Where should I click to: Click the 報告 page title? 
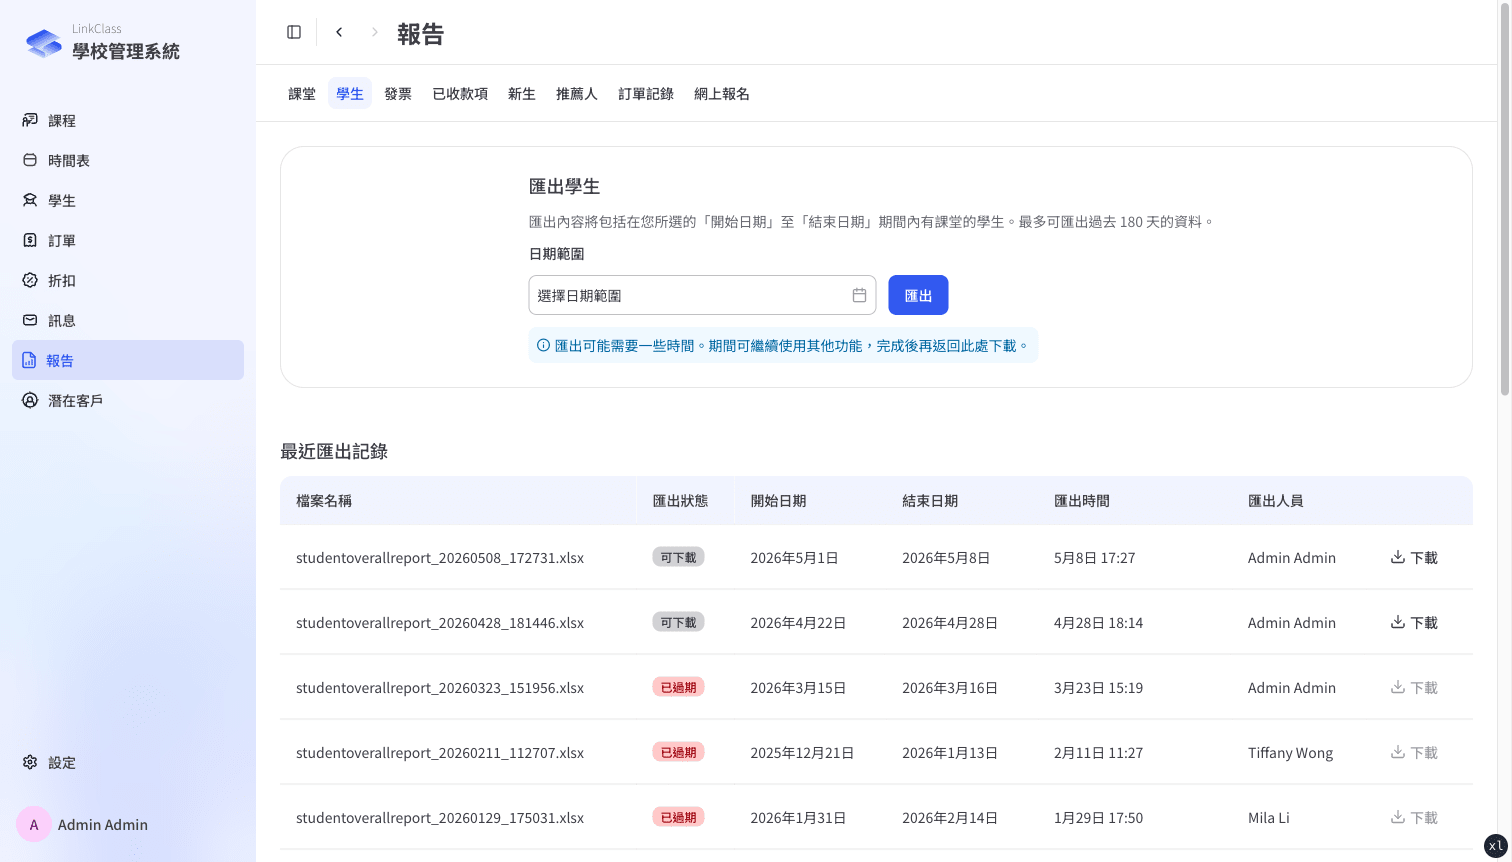420,33
